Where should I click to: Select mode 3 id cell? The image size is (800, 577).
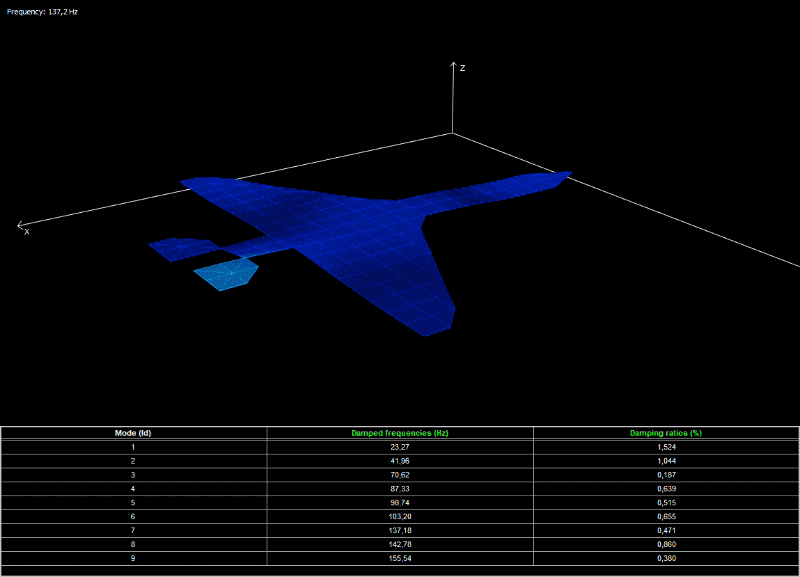[x=133, y=475]
